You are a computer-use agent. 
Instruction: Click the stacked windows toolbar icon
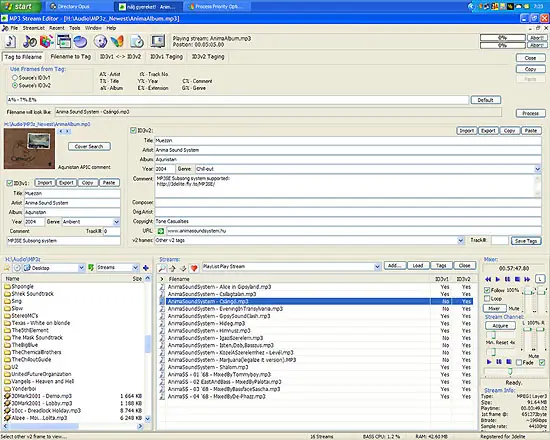[64, 42]
